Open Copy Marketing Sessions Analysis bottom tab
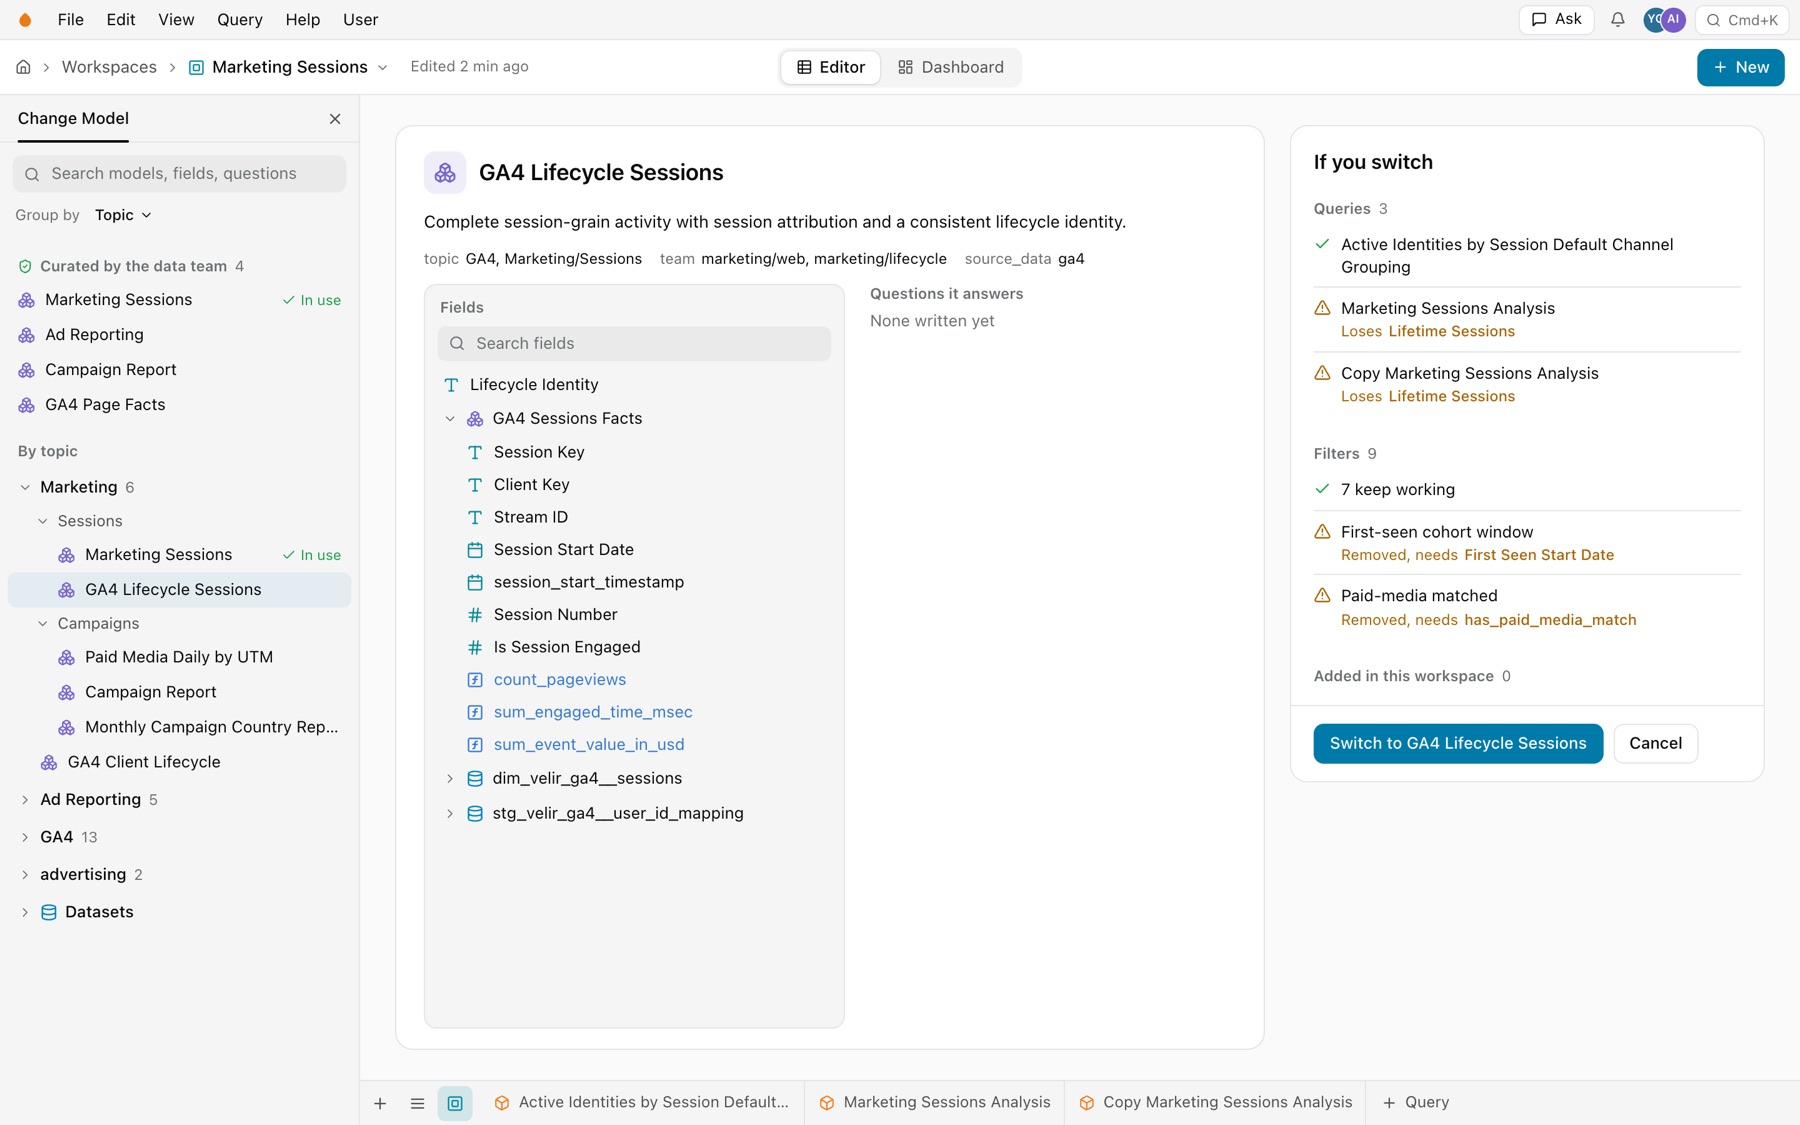The image size is (1800, 1125). tap(1215, 1102)
